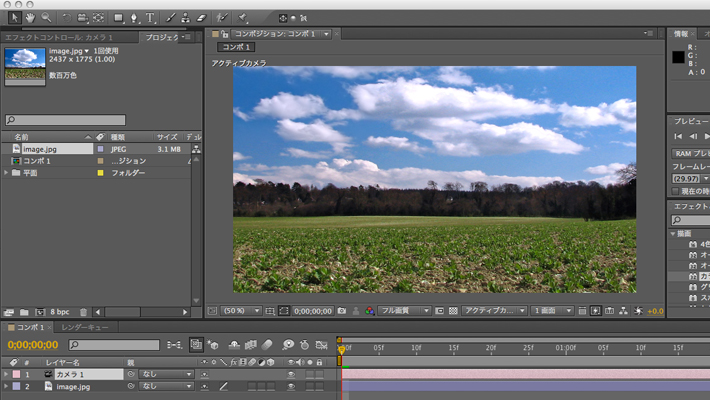This screenshot has width=710, height=400.
Task: Expand the 平面 folder in Project panel
Action: tap(7, 173)
